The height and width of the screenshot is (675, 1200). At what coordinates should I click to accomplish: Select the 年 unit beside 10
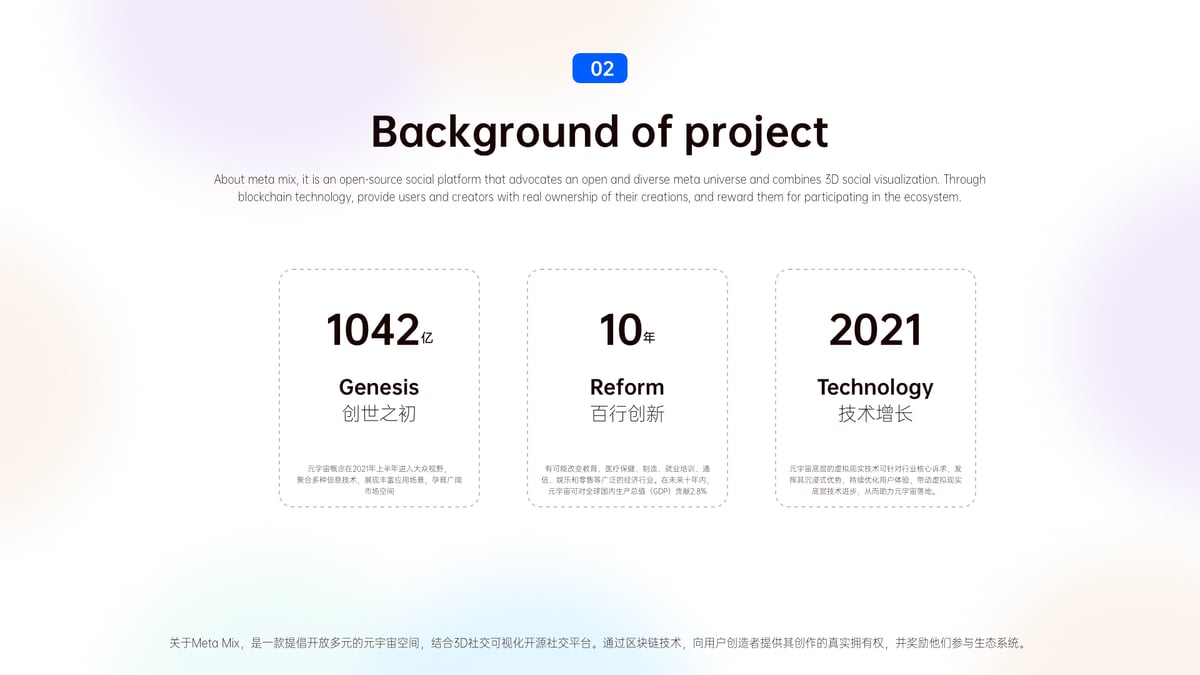tap(649, 338)
